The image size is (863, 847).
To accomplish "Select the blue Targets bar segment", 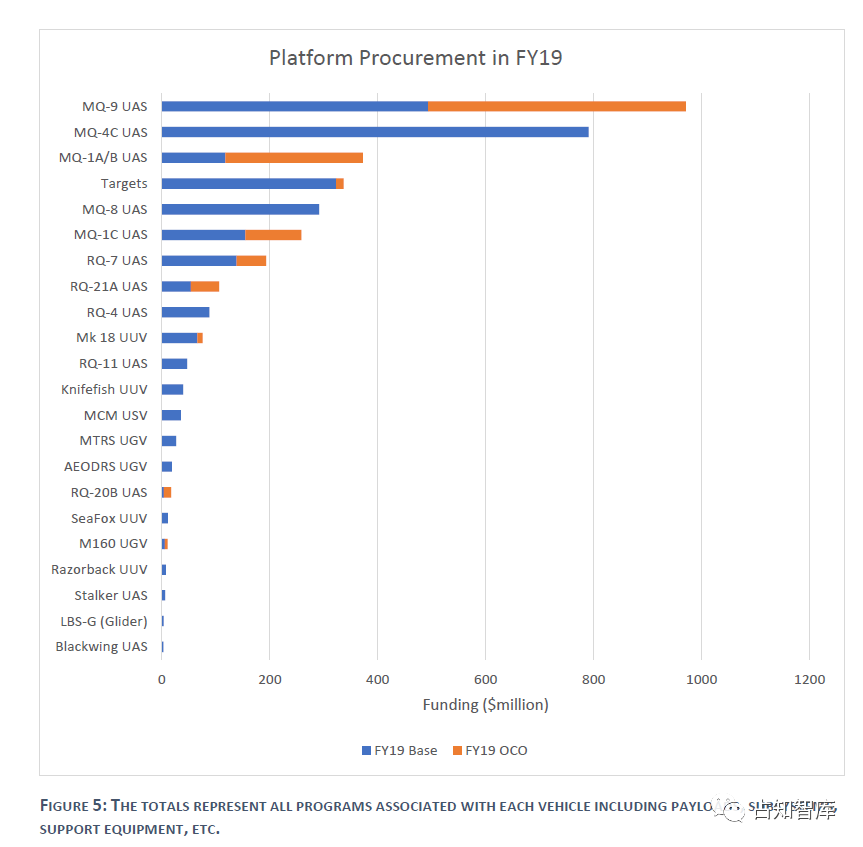I will [248, 183].
